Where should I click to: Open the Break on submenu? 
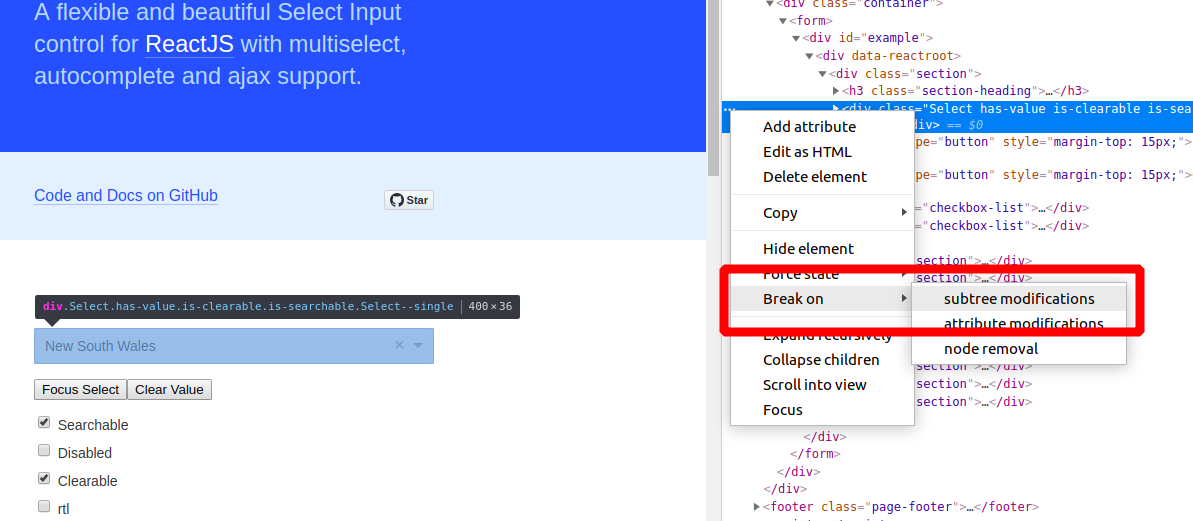(x=822, y=299)
